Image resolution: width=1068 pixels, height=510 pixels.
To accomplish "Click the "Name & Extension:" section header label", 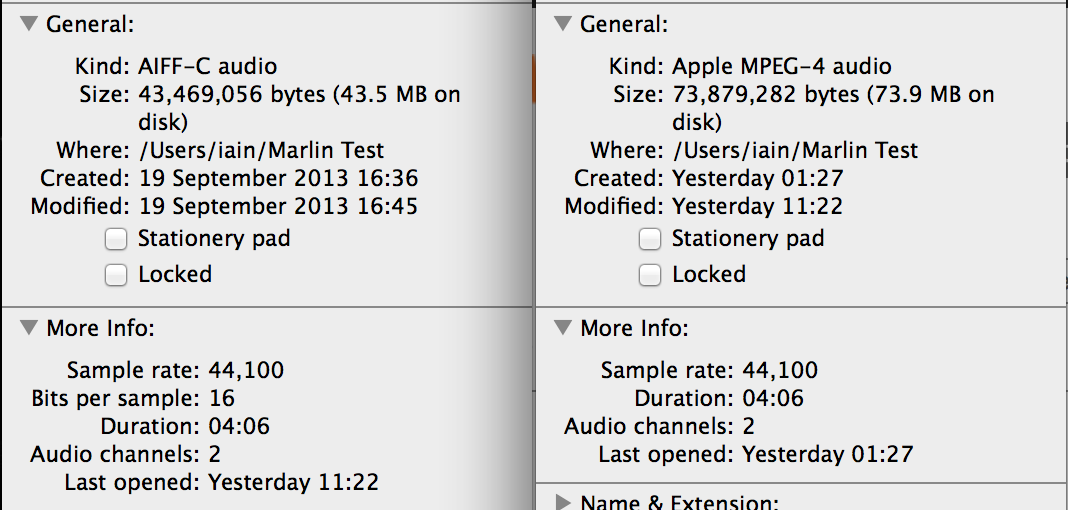I will (679, 501).
